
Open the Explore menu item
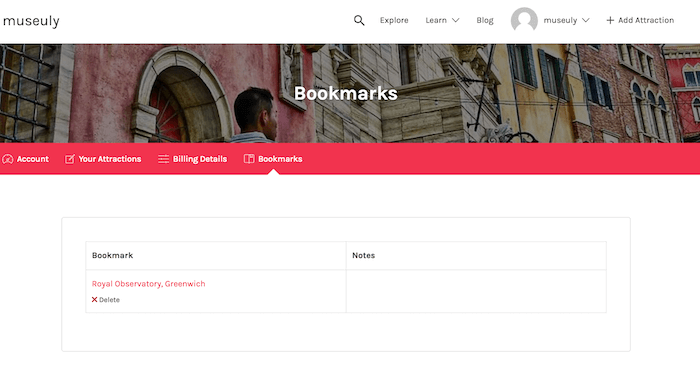click(394, 20)
